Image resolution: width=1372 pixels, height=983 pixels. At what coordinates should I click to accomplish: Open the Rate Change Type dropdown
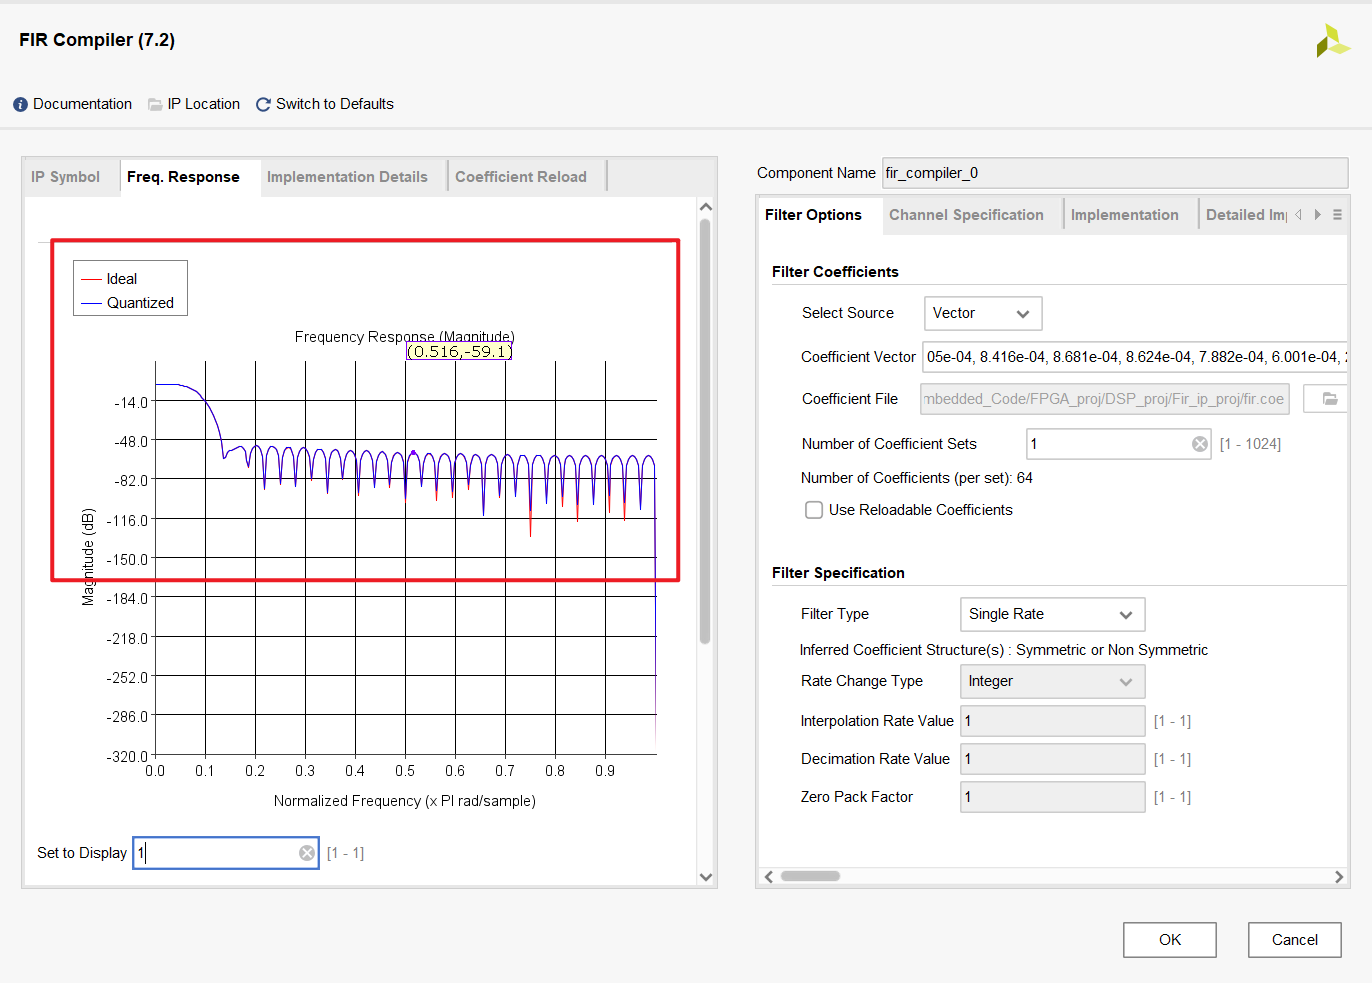coord(1052,681)
